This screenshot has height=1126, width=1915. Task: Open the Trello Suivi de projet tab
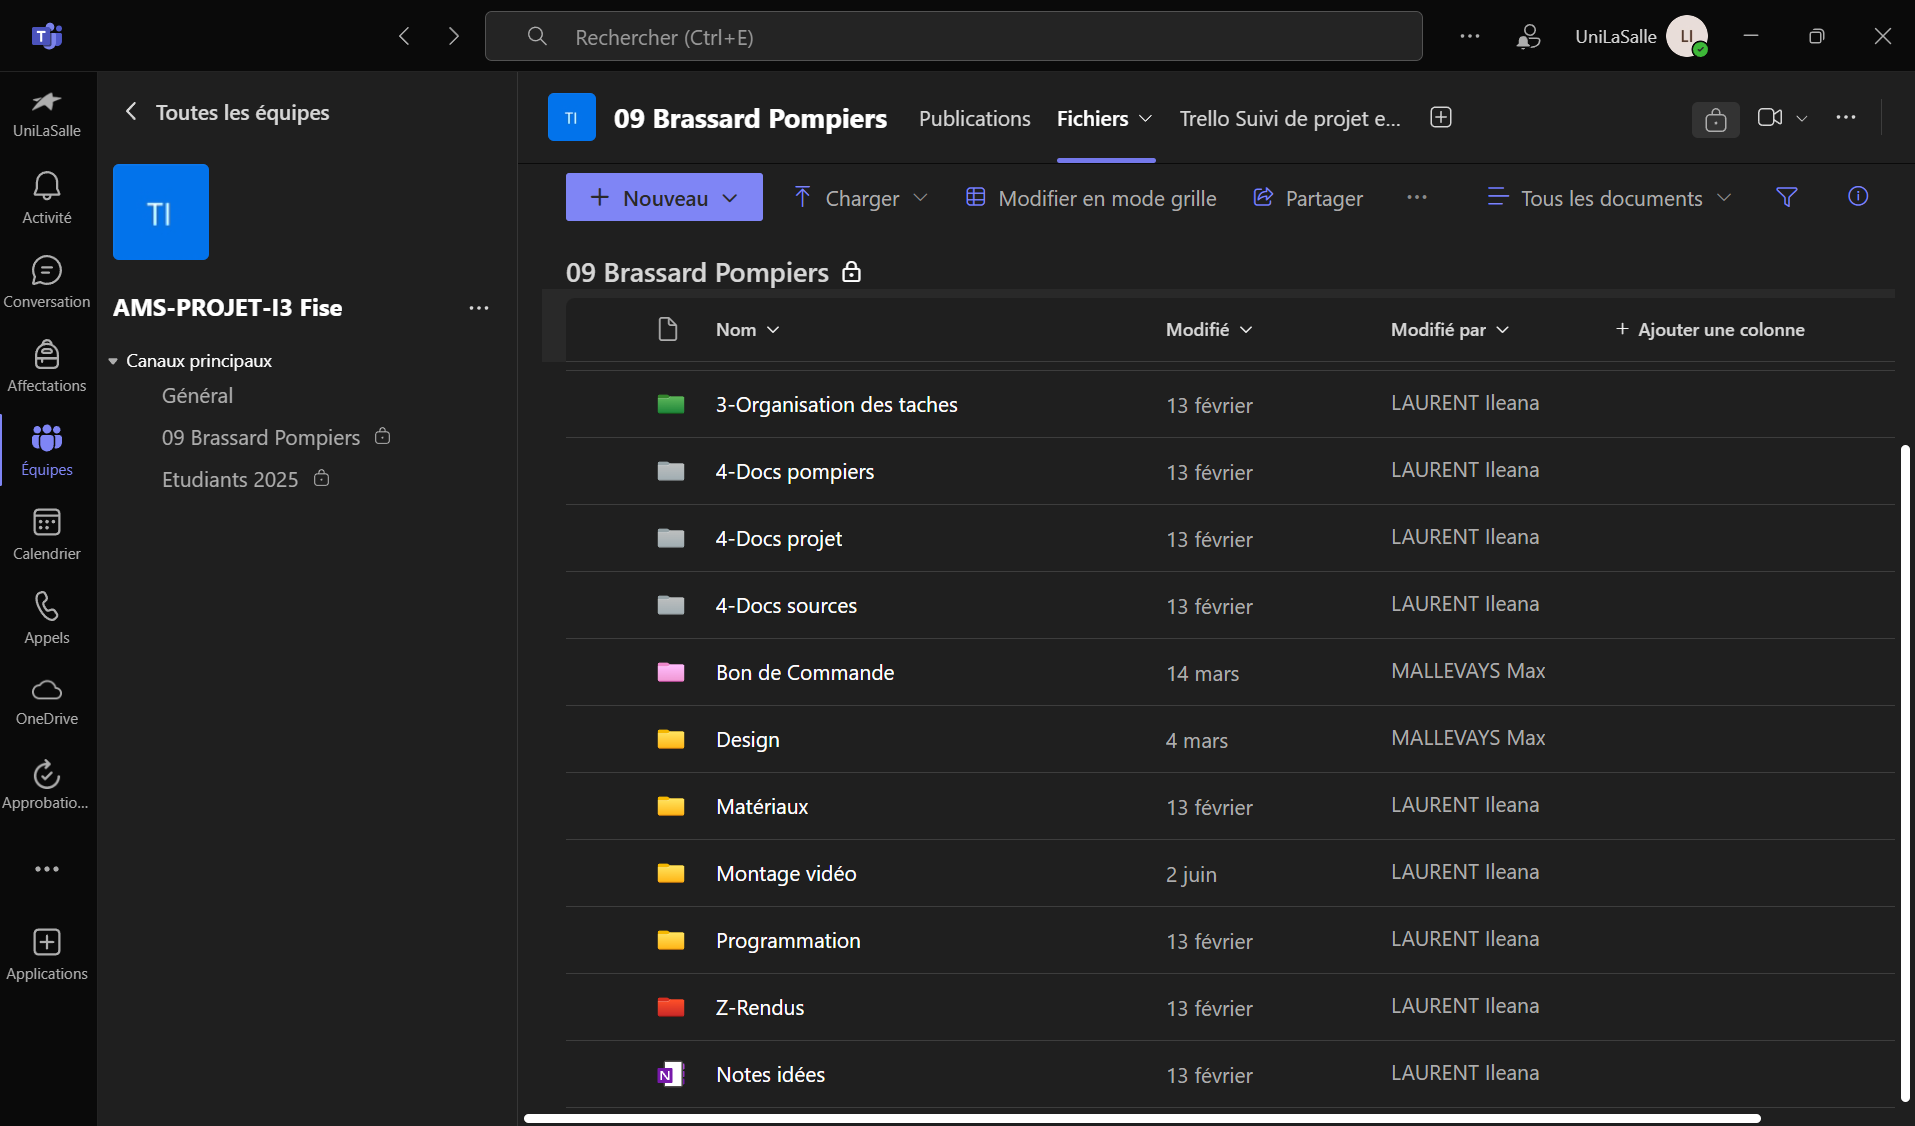(x=1289, y=119)
